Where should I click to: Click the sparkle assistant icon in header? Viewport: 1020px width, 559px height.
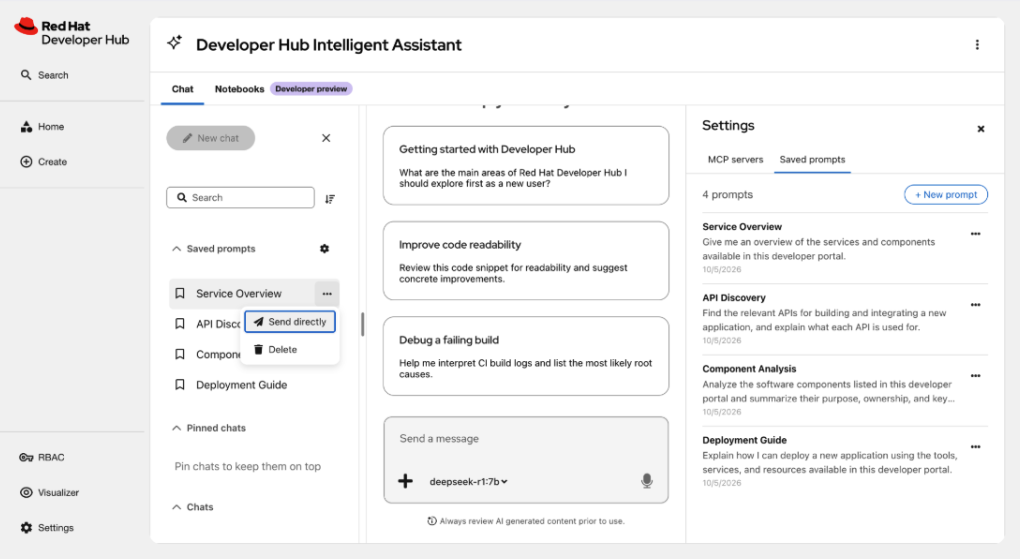click(174, 43)
